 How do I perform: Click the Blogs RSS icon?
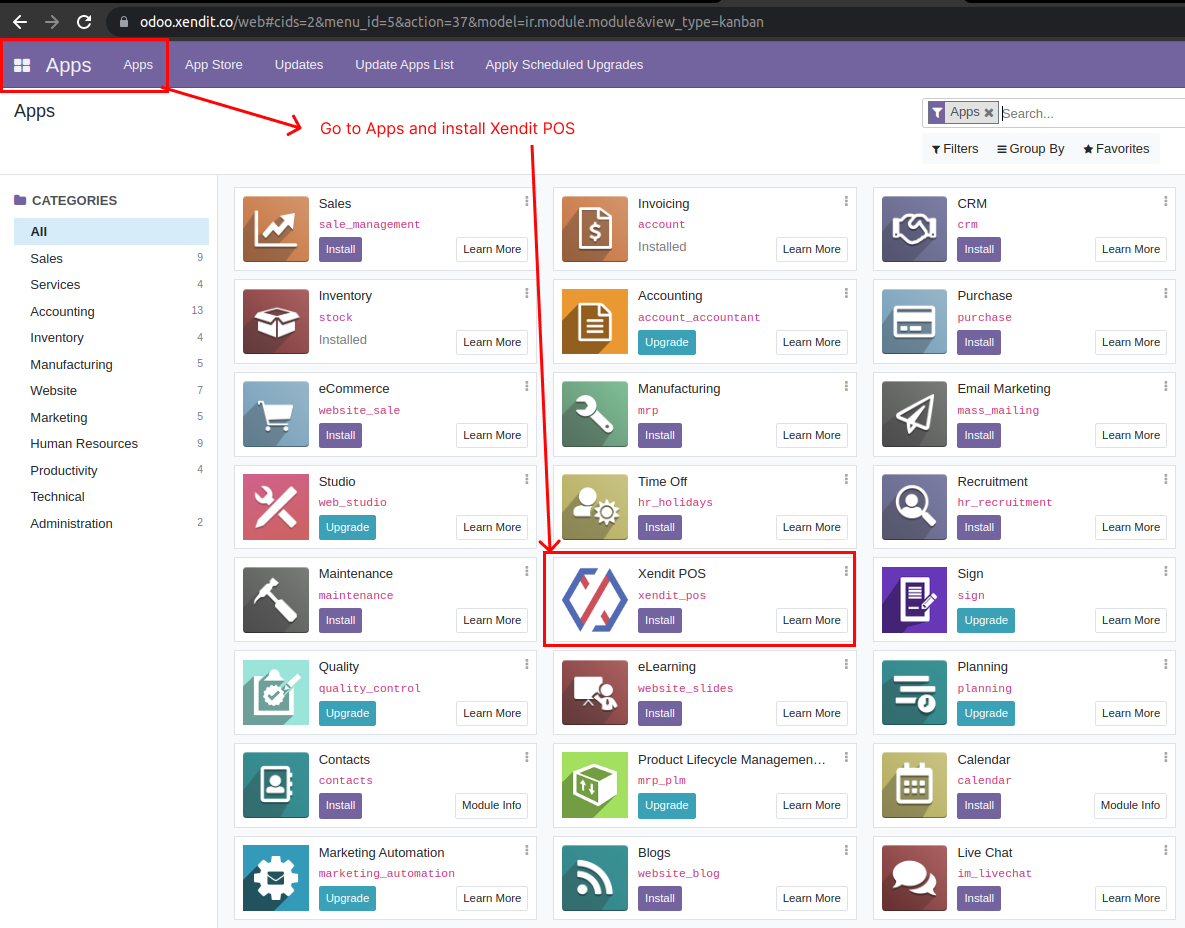point(595,878)
